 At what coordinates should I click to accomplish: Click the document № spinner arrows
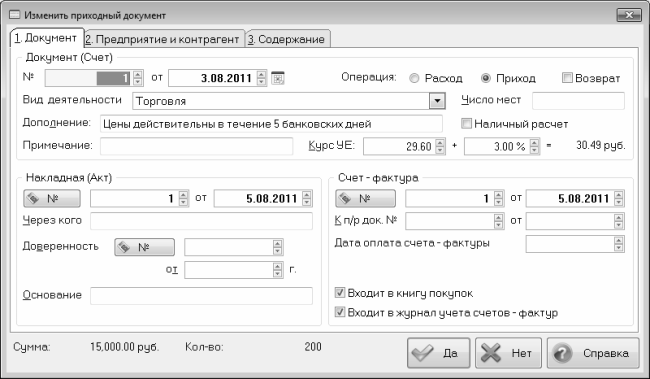point(138,78)
